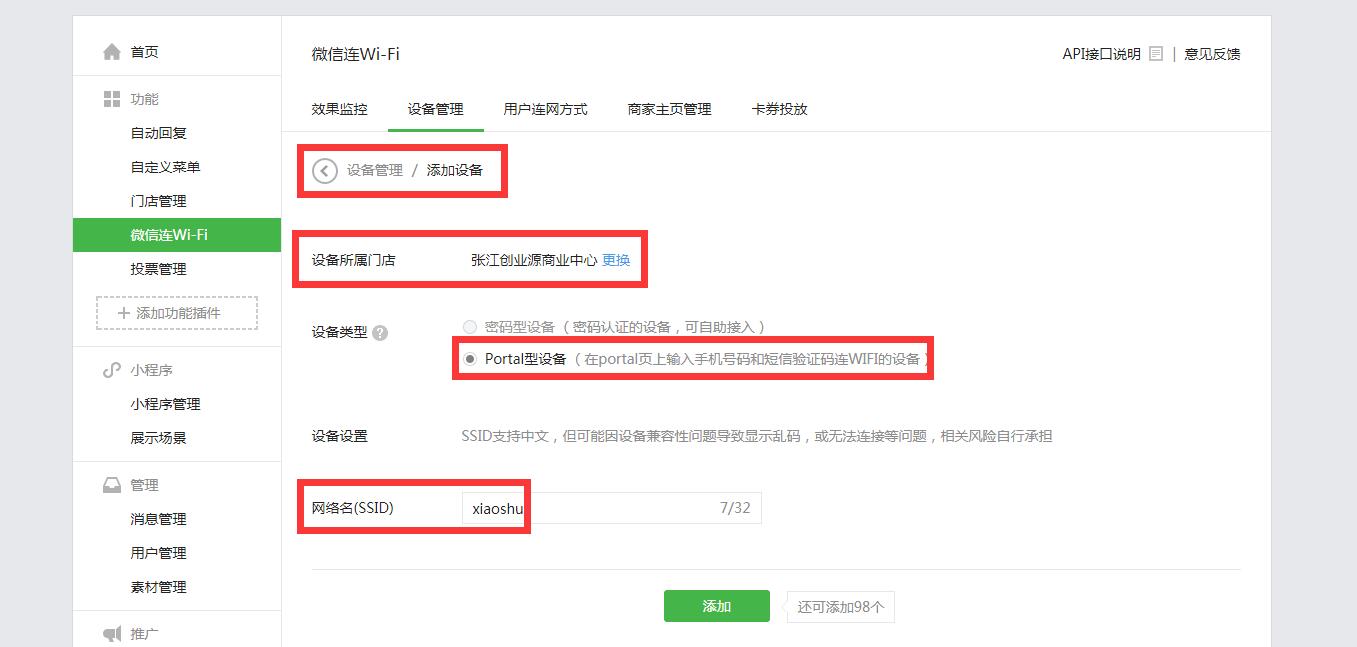Viewport: 1357px width, 647px height.
Task: Switch to the 效果监控 tab
Action: [340, 109]
